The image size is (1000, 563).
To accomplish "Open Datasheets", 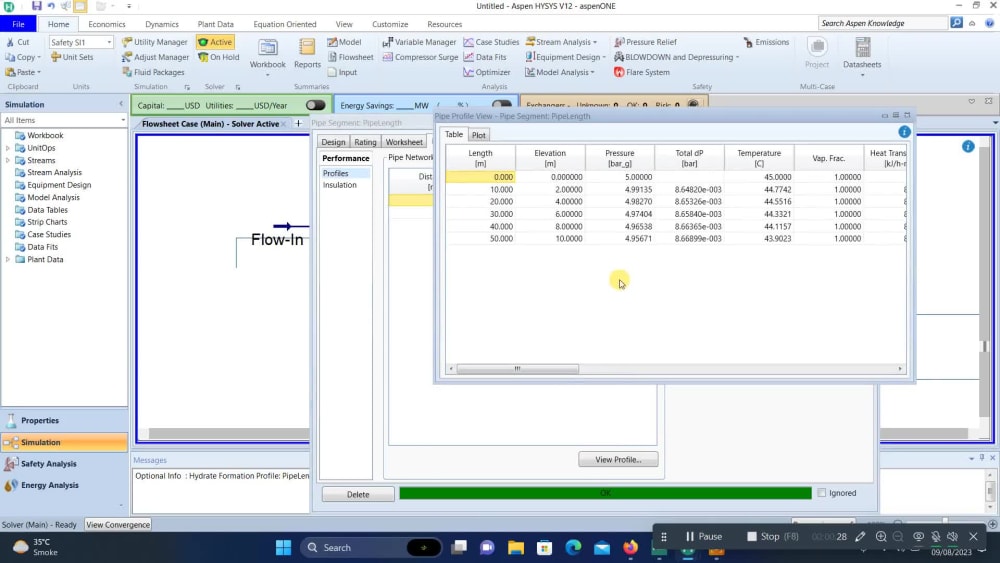I will [x=862, y=54].
